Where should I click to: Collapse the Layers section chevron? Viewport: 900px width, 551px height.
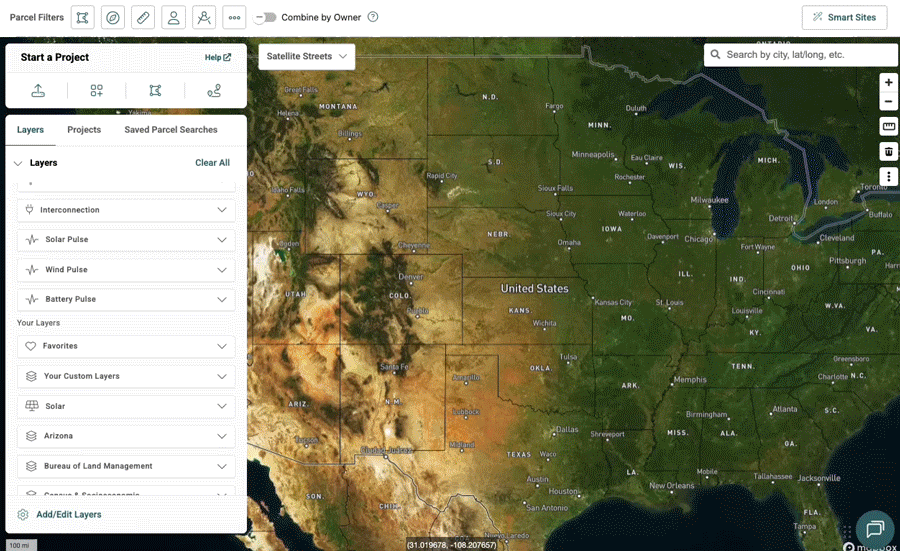(18, 163)
